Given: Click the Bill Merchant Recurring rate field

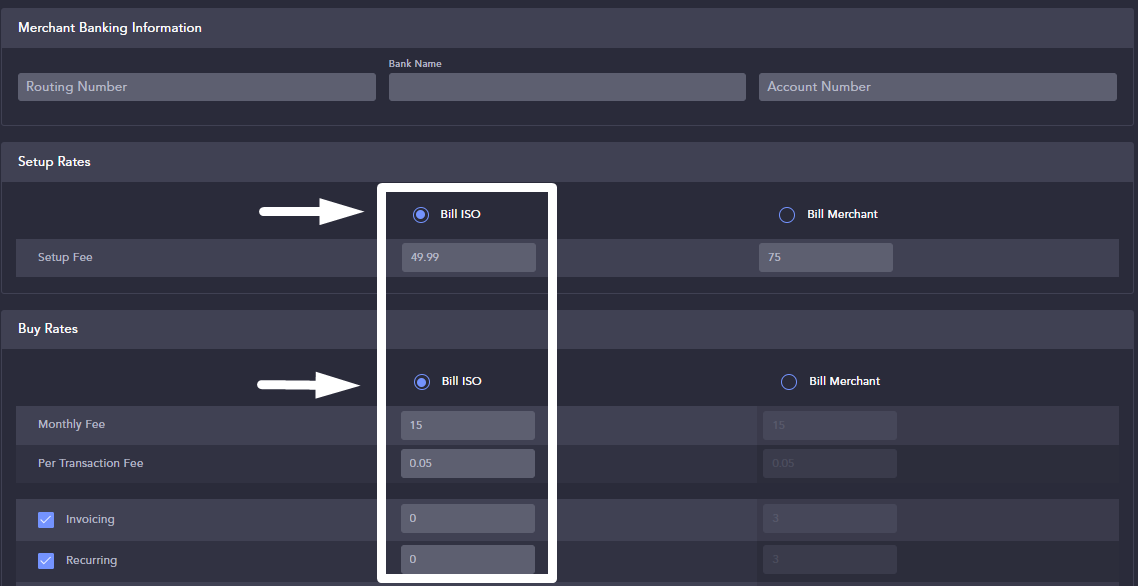Looking at the screenshot, I should (x=830, y=559).
